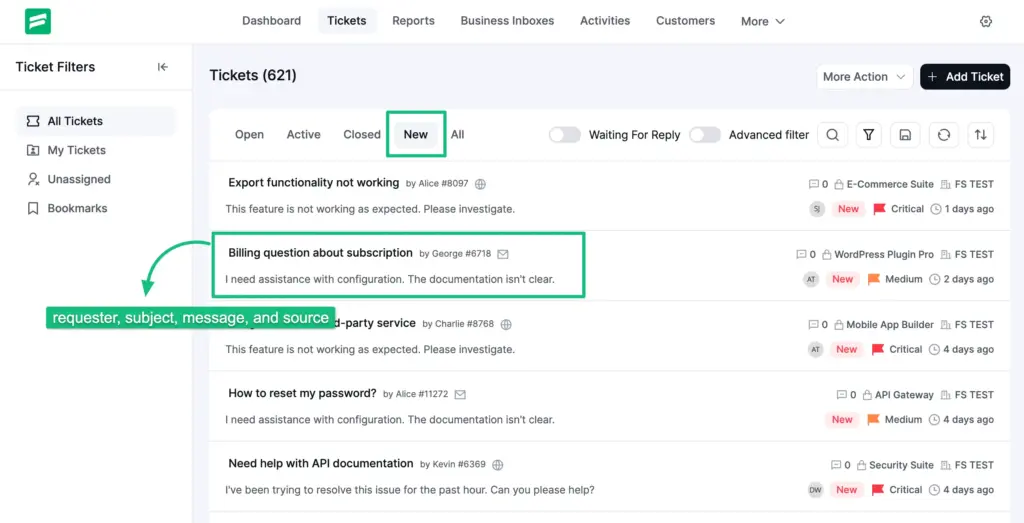Open the Reports page
1024x523 pixels.
point(413,21)
